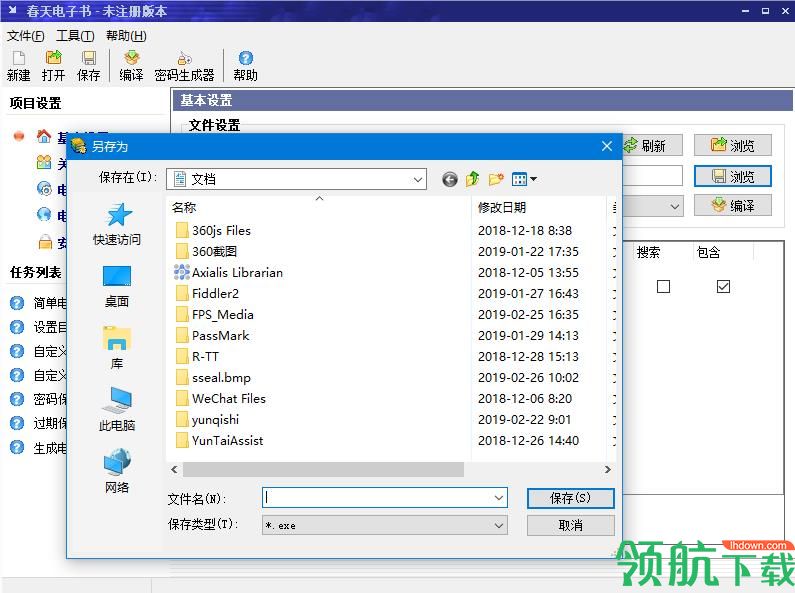This screenshot has height=593, width=795.
Task: Click the 简单电 task help icon
Action: pyautogui.click(x=17, y=303)
